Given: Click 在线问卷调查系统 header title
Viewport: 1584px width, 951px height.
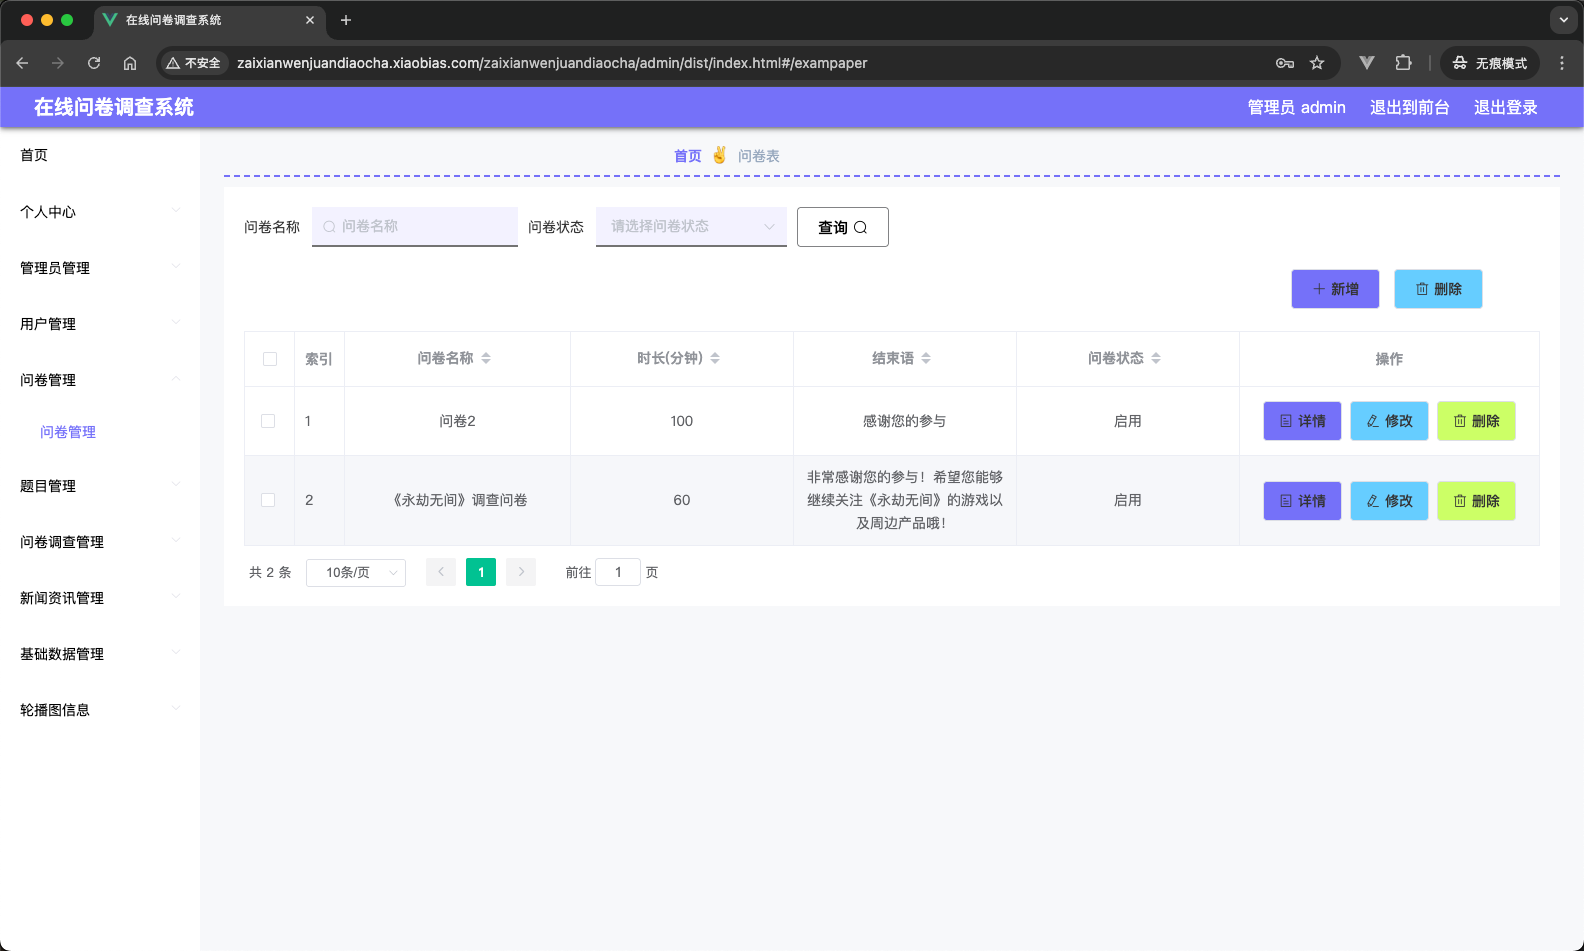Looking at the screenshot, I should pyautogui.click(x=114, y=107).
